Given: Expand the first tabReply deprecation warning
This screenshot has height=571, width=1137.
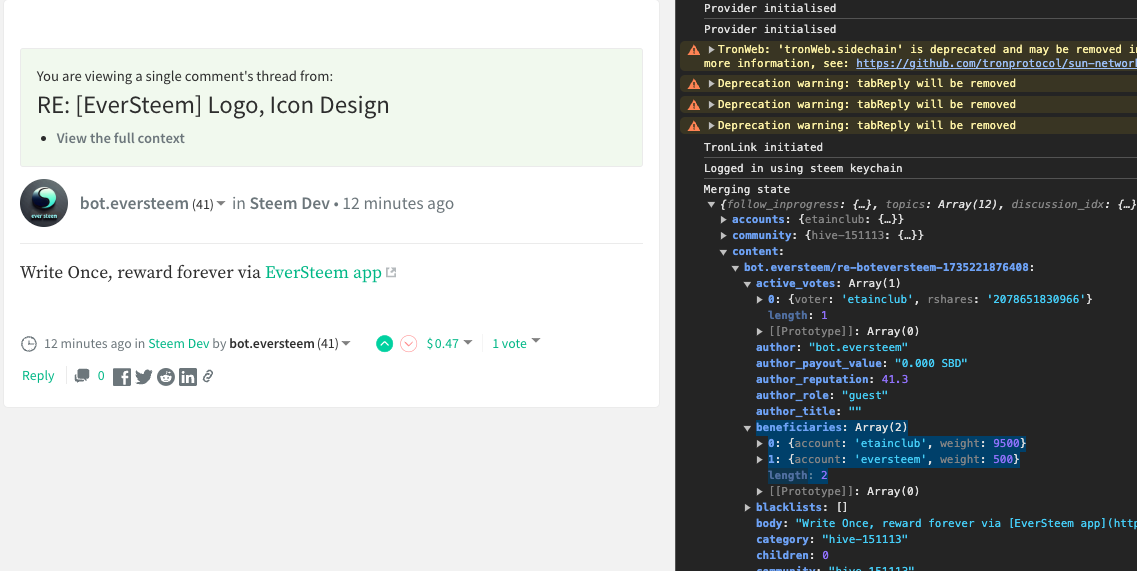Looking at the screenshot, I should coord(712,83).
